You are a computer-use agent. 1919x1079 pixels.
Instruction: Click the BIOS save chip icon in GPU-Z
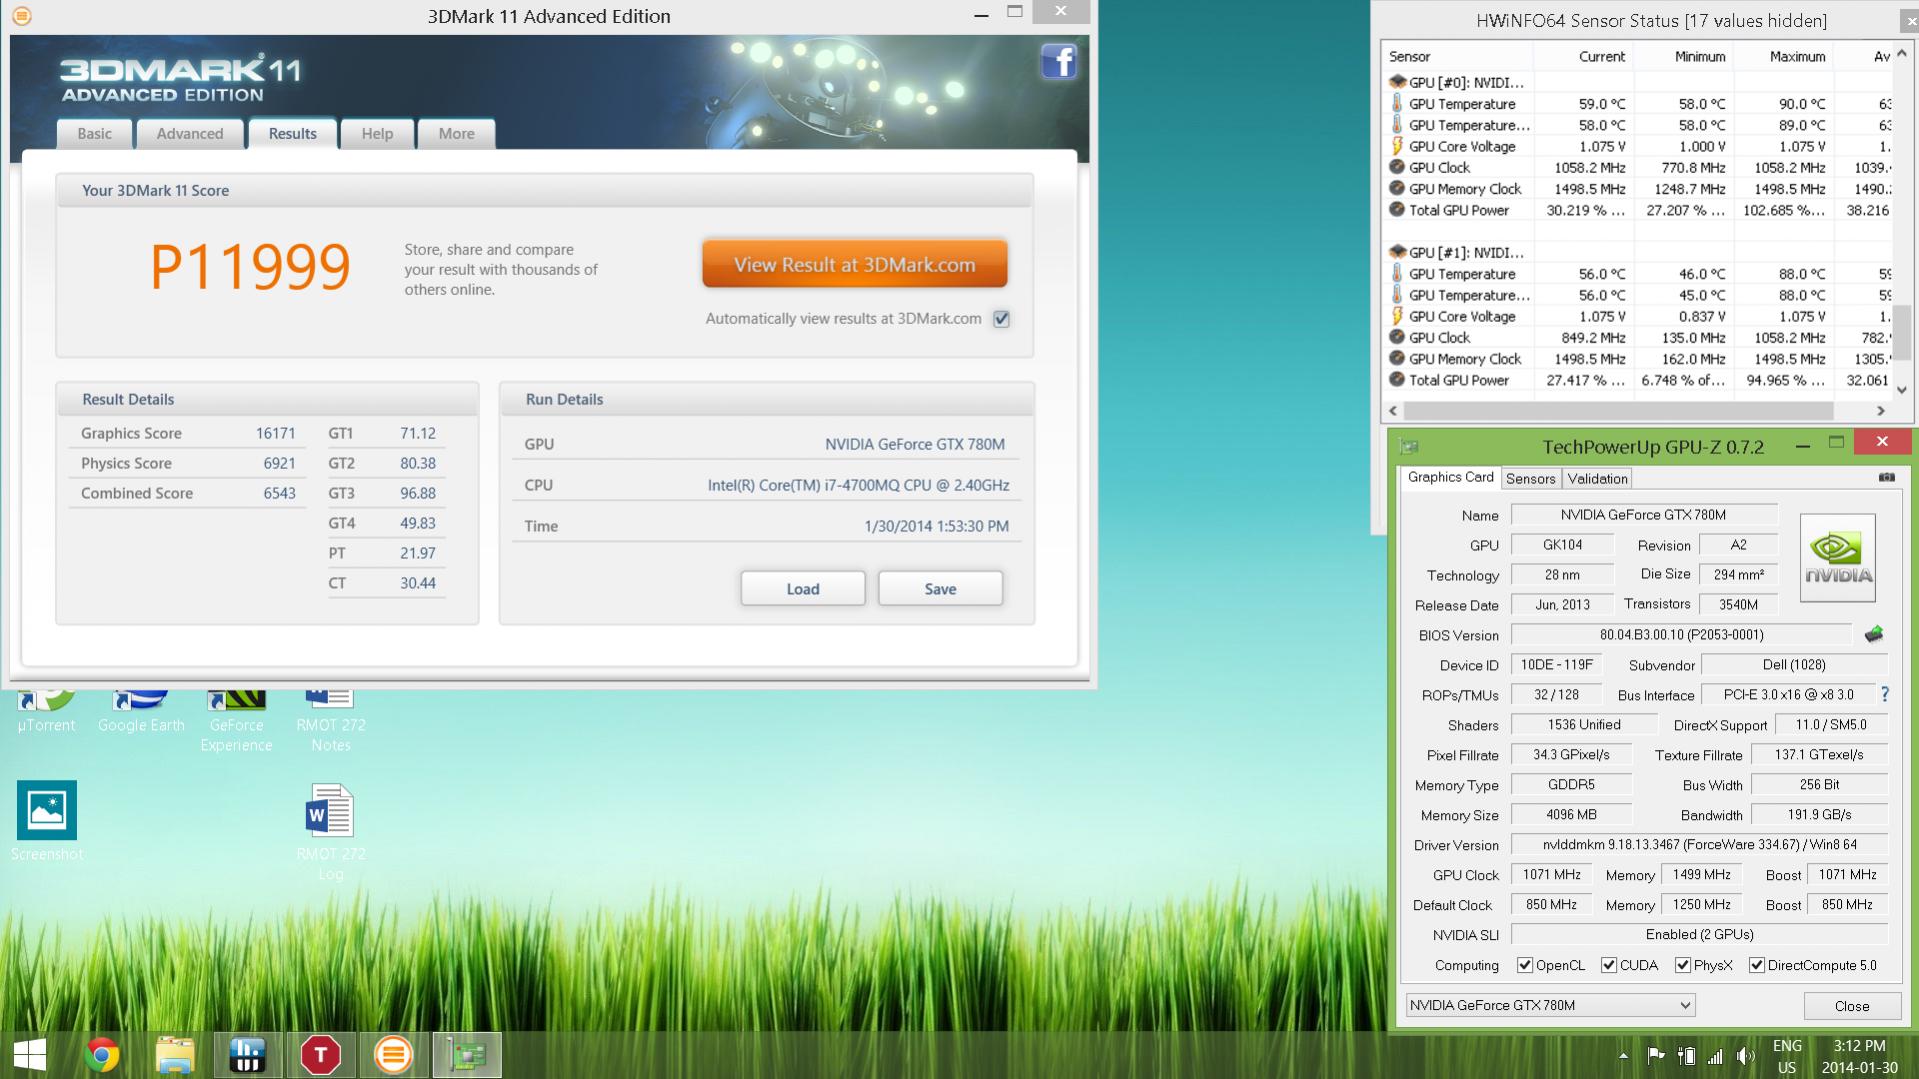click(x=1874, y=634)
